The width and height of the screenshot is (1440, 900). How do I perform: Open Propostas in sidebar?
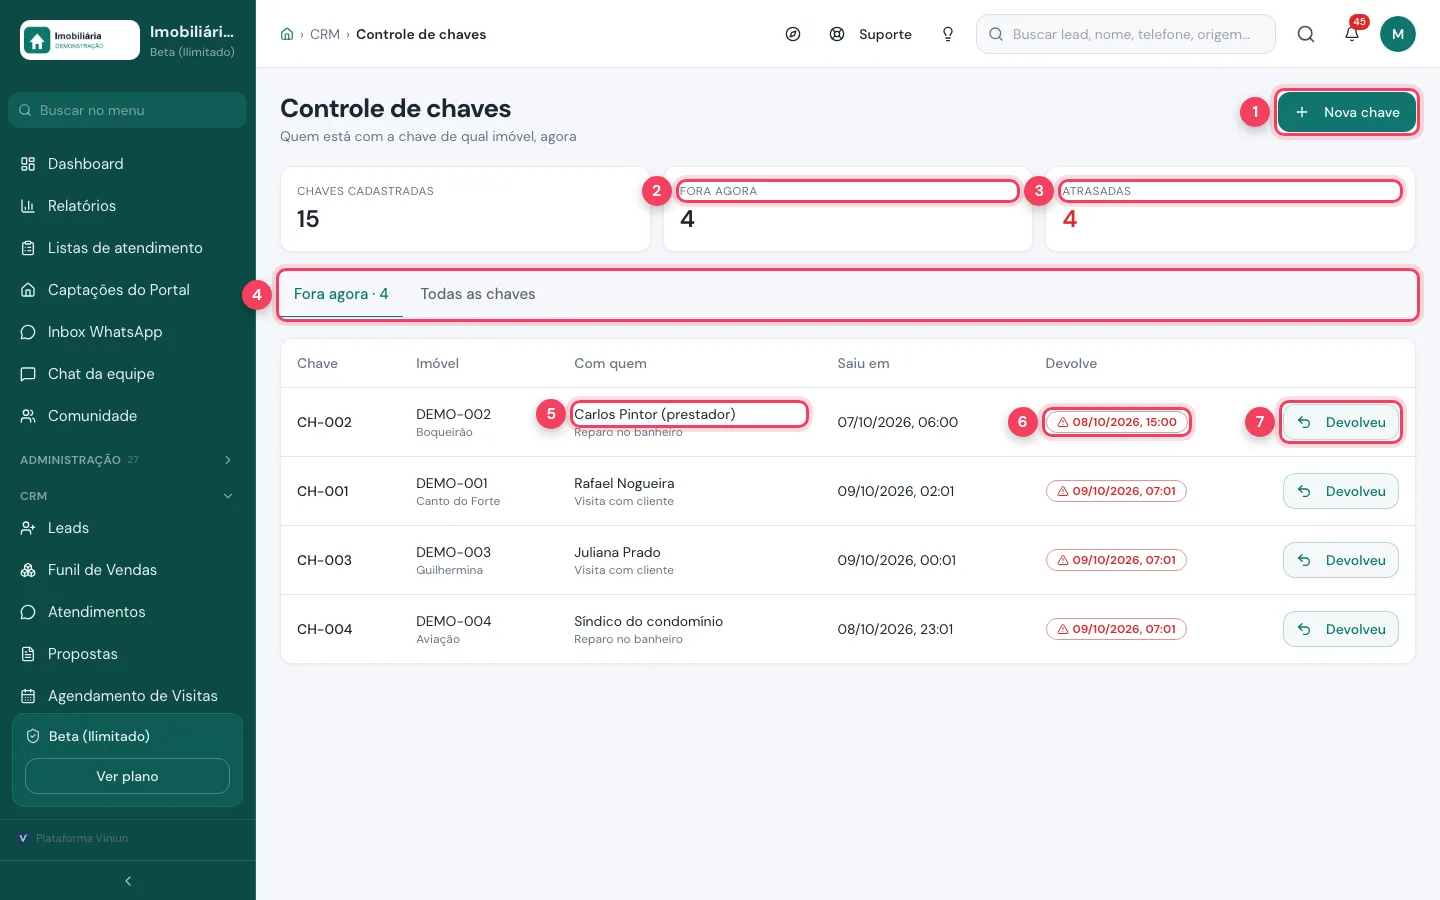click(128, 654)
